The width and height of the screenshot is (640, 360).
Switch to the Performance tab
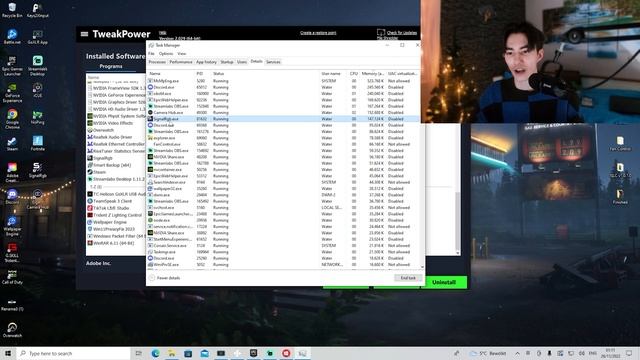[181, 62]
